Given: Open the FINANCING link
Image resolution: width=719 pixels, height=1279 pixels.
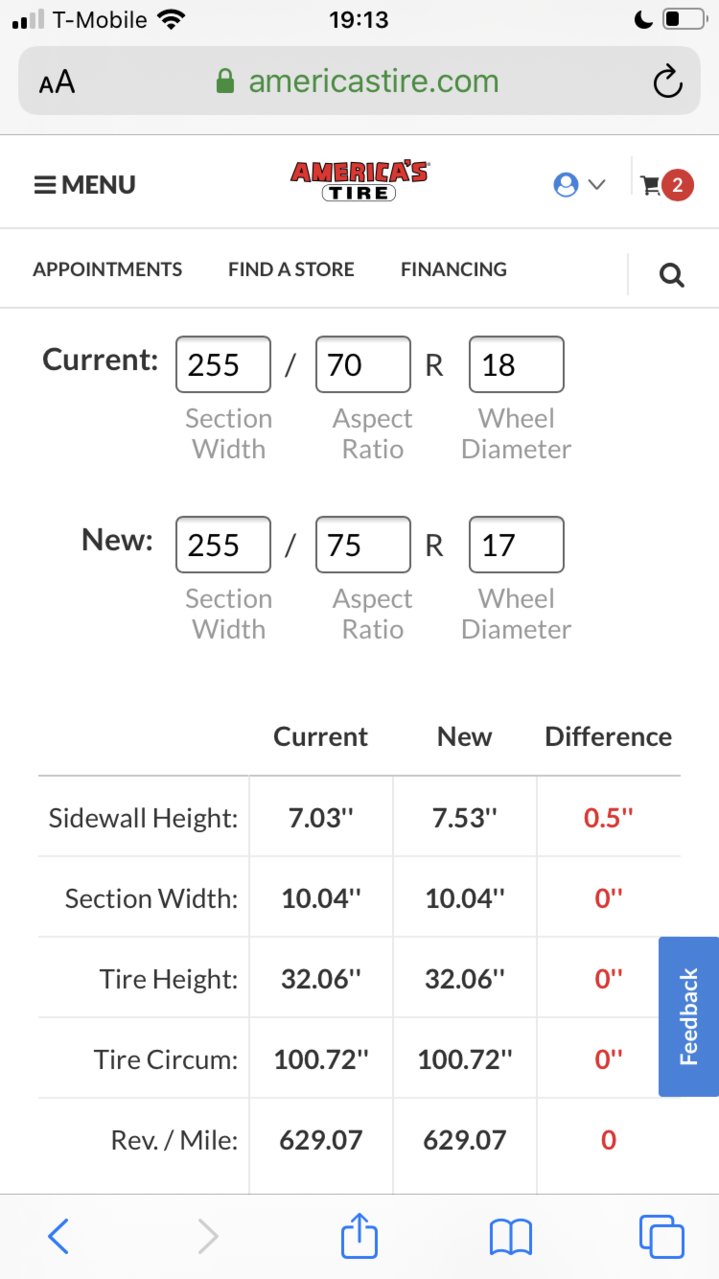Looking at the screenshot, I should 454,269.
